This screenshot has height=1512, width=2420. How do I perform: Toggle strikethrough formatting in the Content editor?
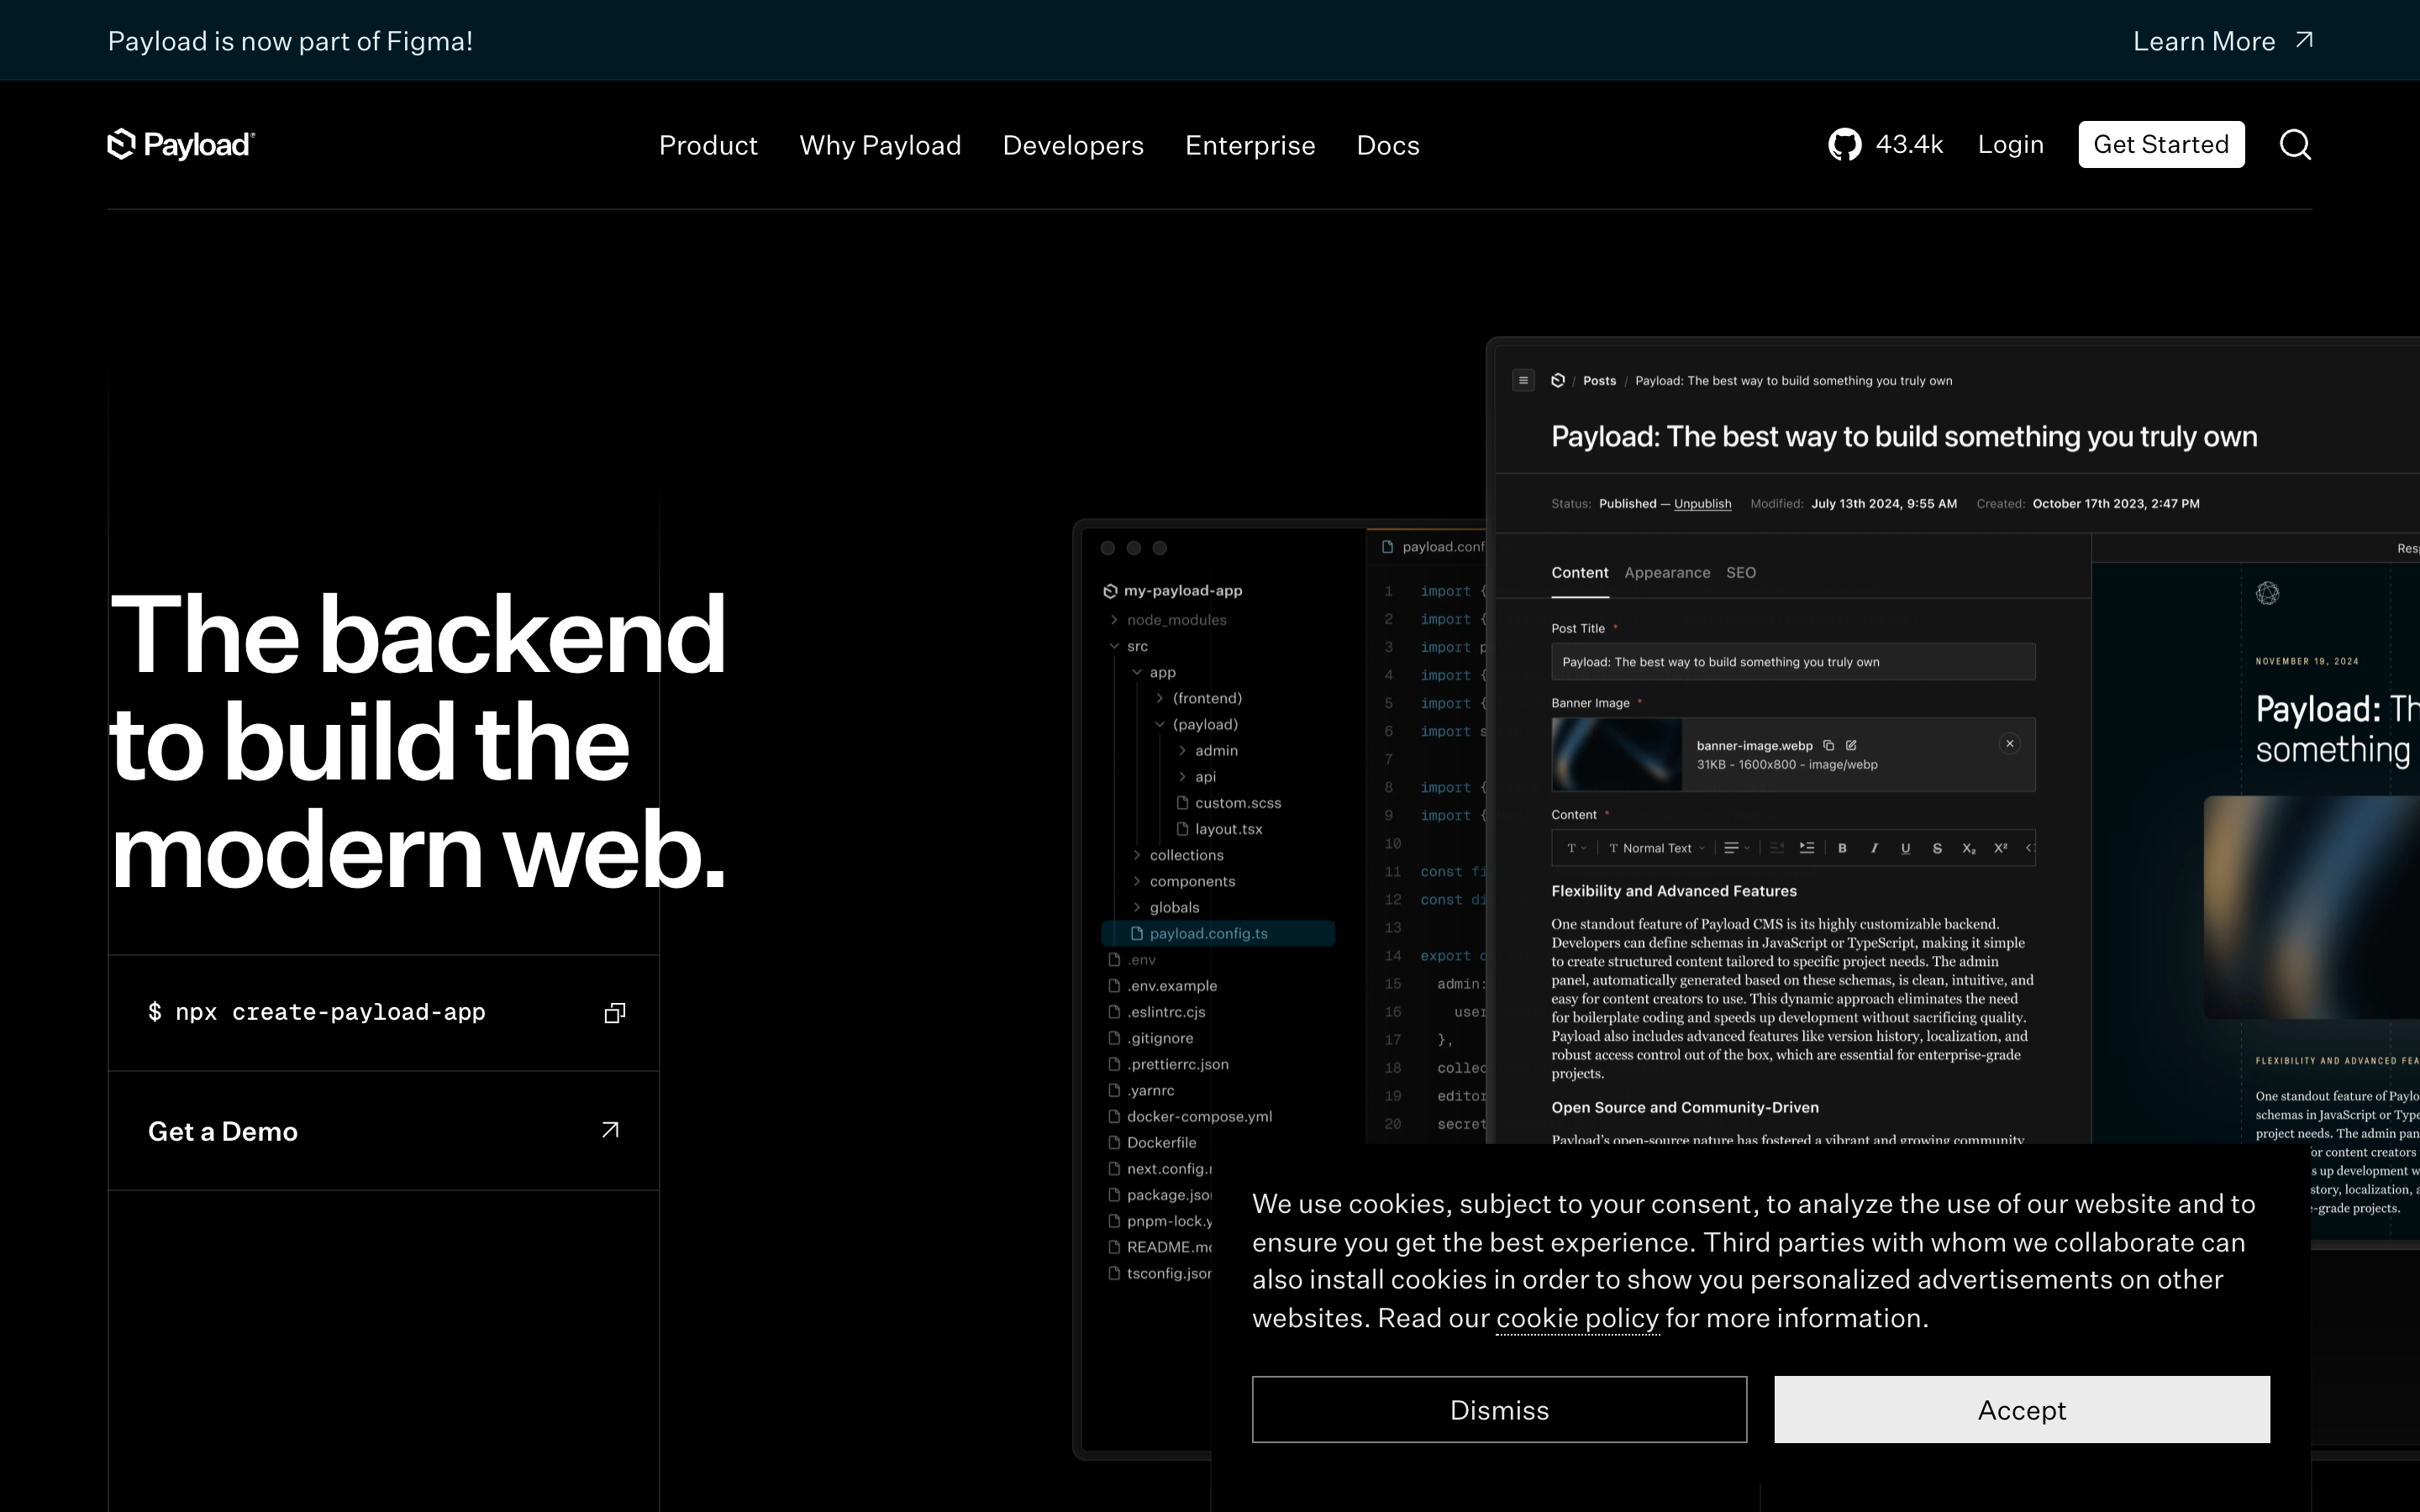[x=1937, y=848]
